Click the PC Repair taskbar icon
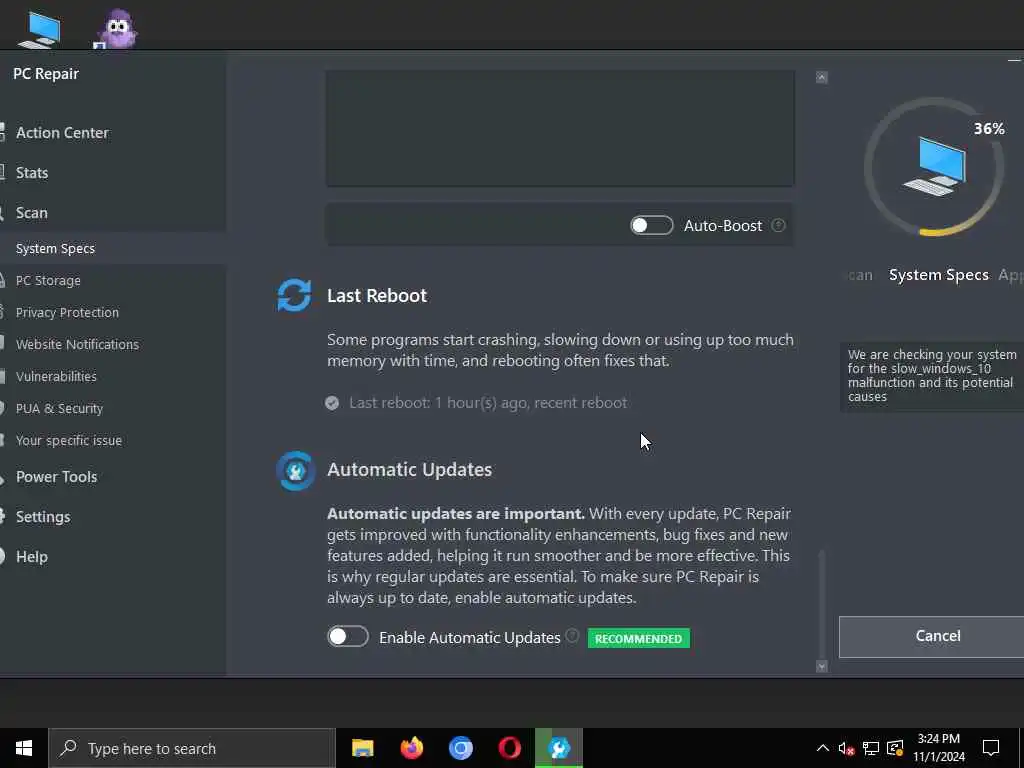 tap(559, 748)
